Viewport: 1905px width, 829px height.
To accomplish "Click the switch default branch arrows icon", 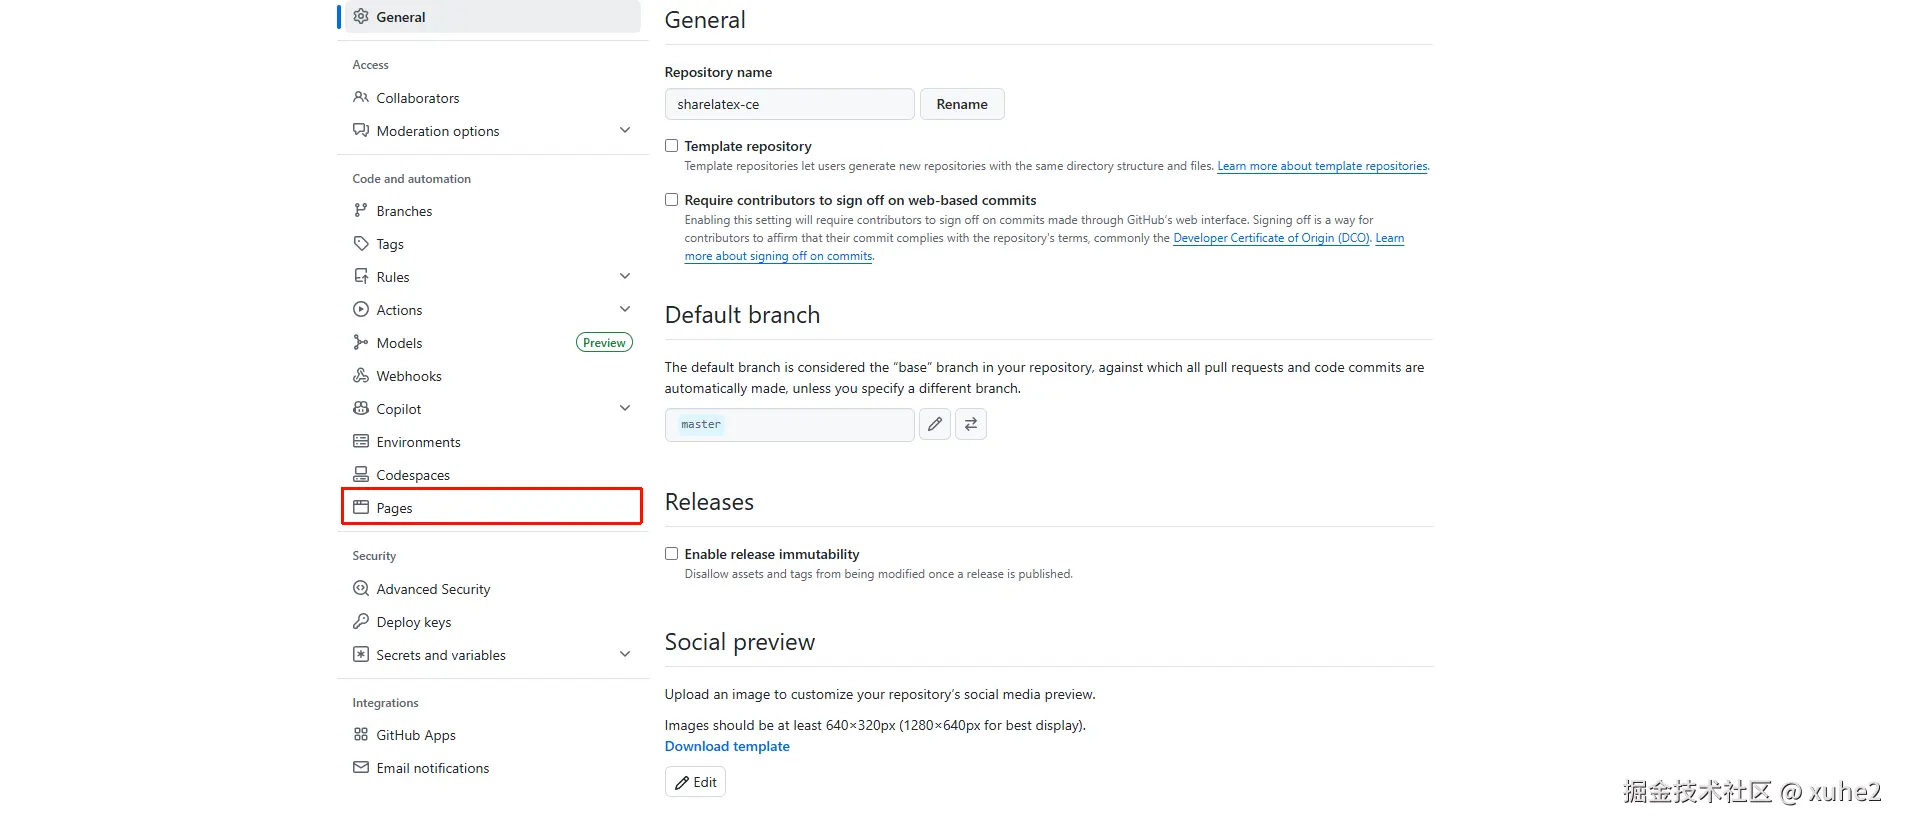I will (x=970, y=424).
